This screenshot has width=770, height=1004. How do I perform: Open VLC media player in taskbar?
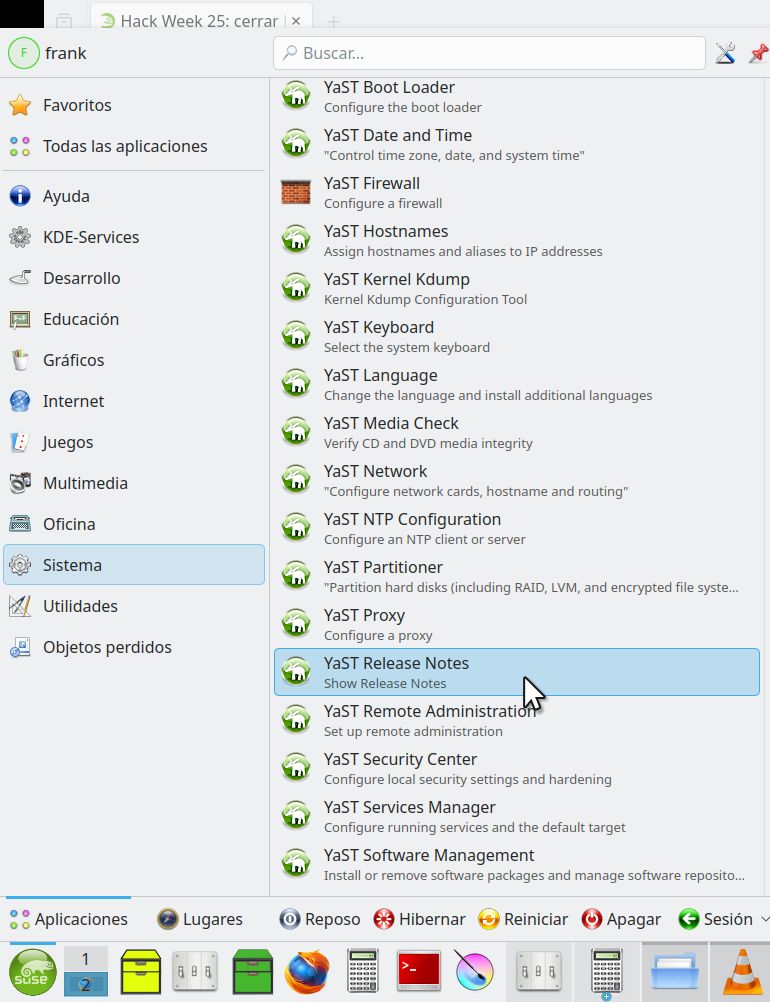point(741,971)
